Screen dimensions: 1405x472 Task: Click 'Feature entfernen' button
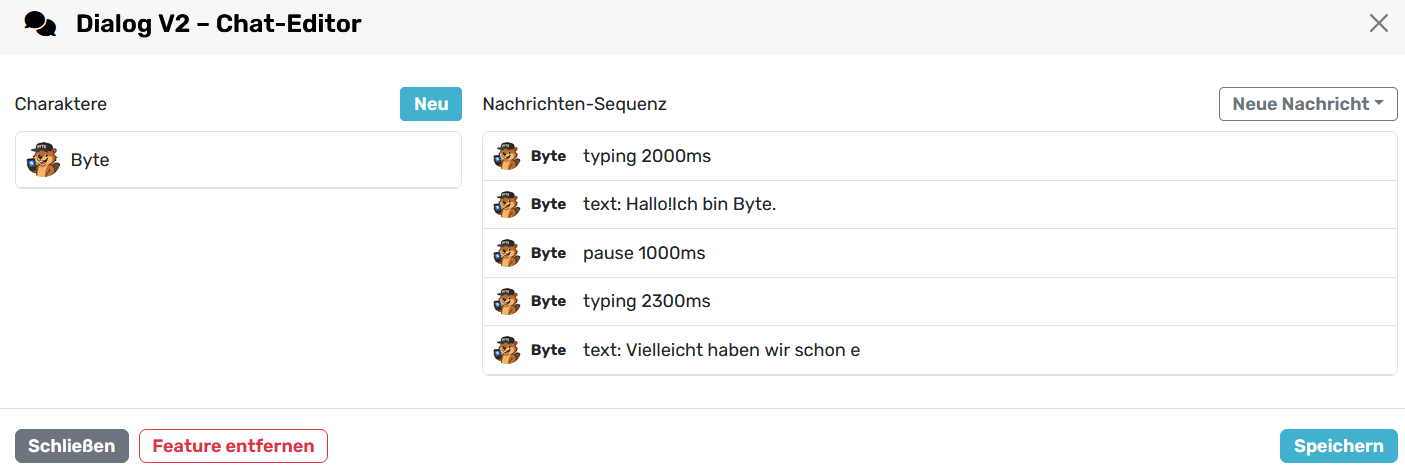point(233,446)
